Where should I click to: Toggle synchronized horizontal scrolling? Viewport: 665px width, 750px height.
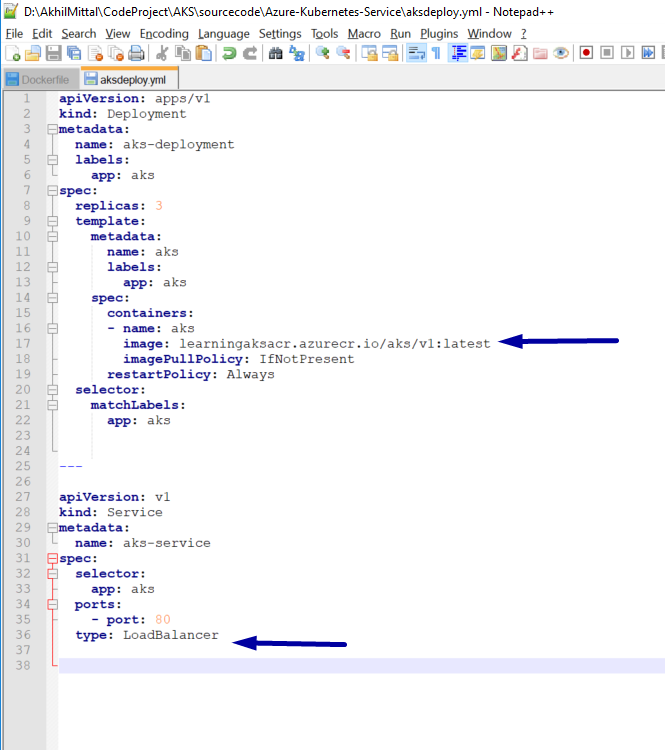[x=390, y=53]
